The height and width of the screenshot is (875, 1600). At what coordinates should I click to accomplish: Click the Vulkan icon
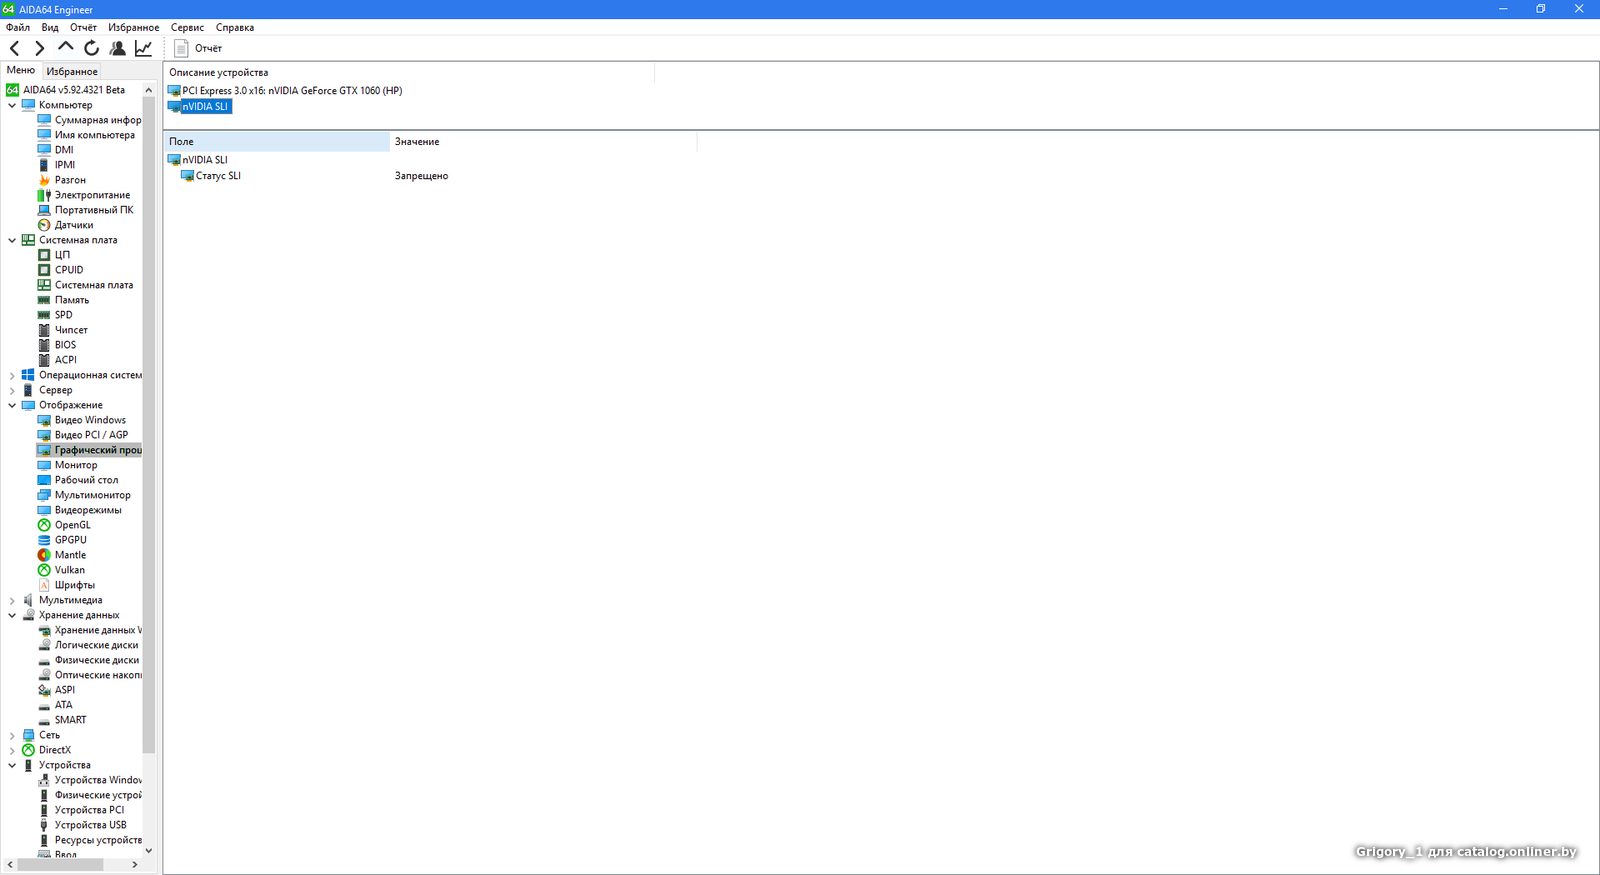[x=44, y=570]
